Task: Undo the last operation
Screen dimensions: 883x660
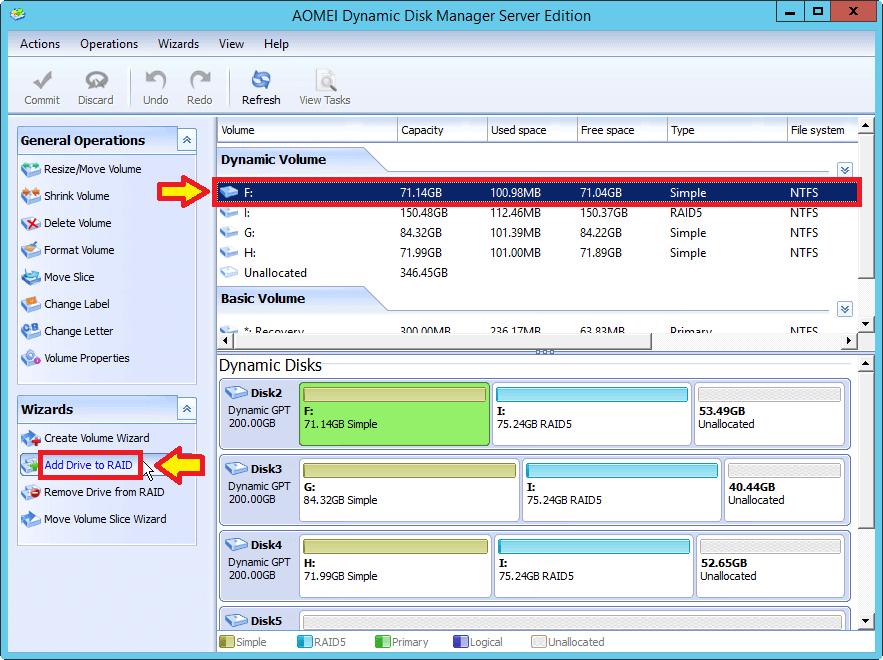Action: (x=155, y=88)
